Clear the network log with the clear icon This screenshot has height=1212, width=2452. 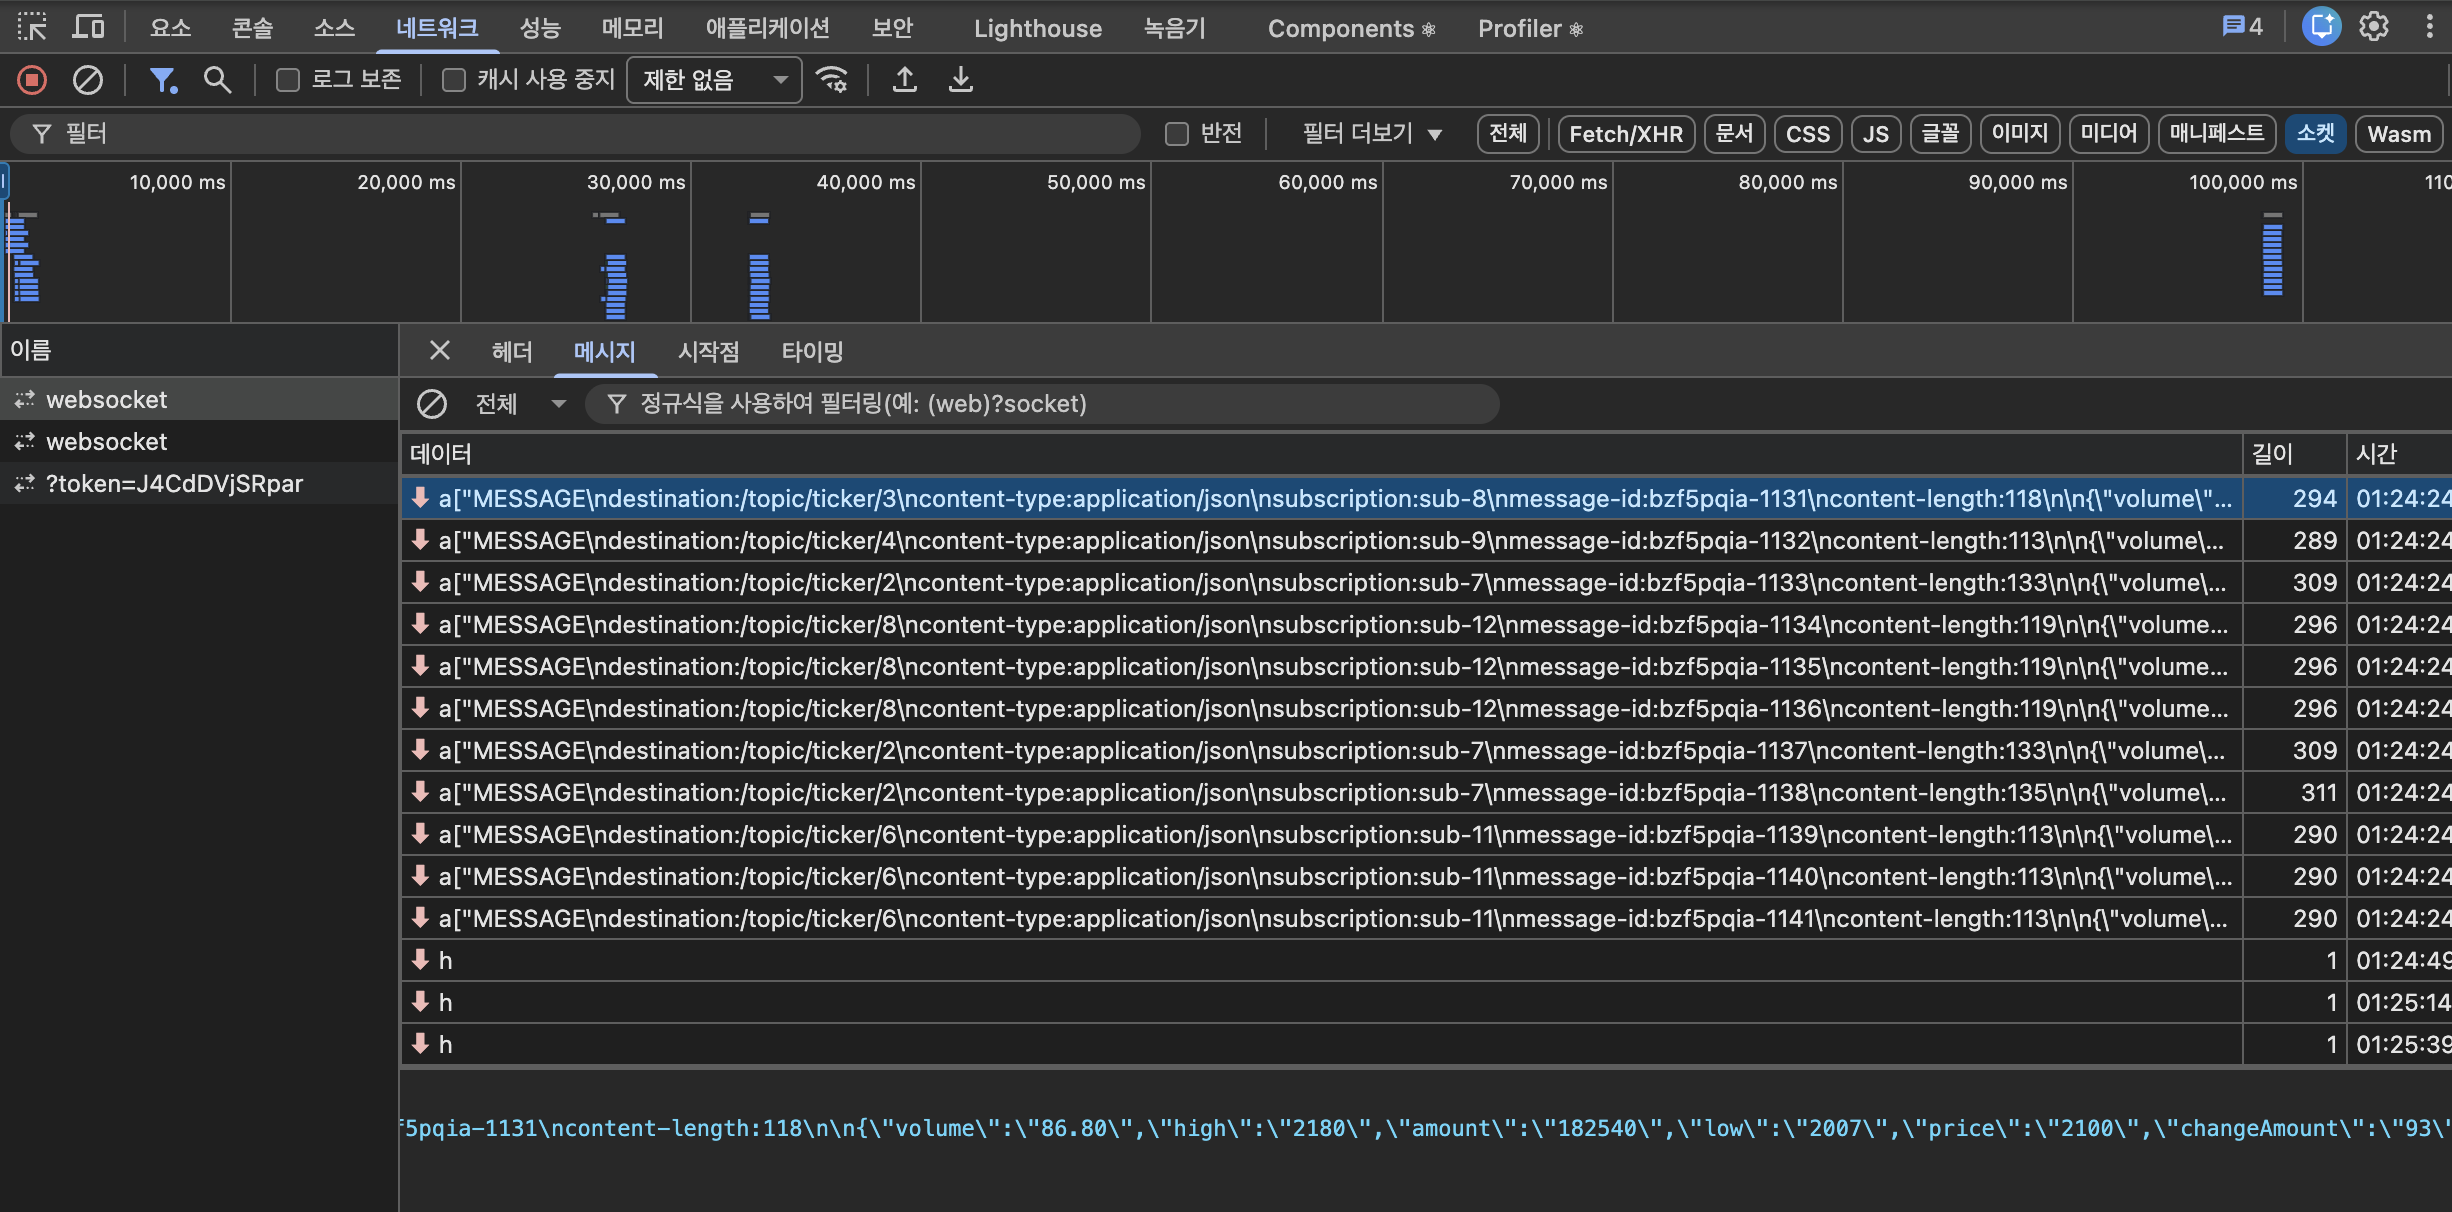[x=88, y=80]
